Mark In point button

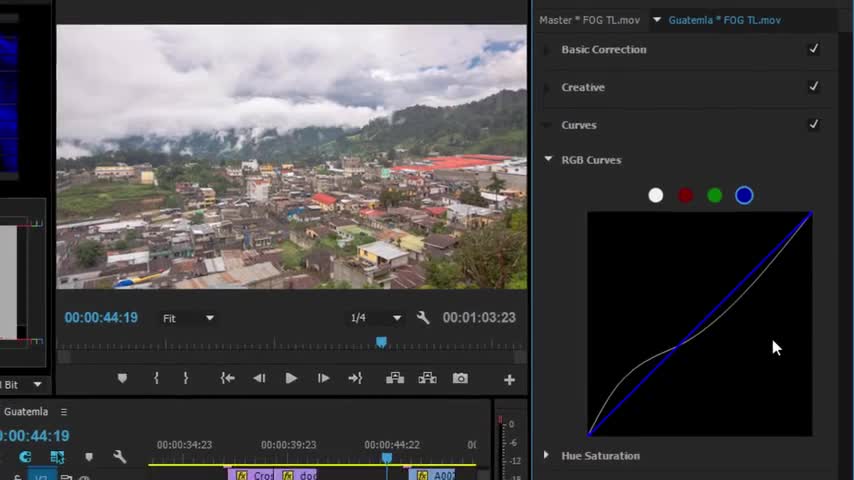point(156,378)
